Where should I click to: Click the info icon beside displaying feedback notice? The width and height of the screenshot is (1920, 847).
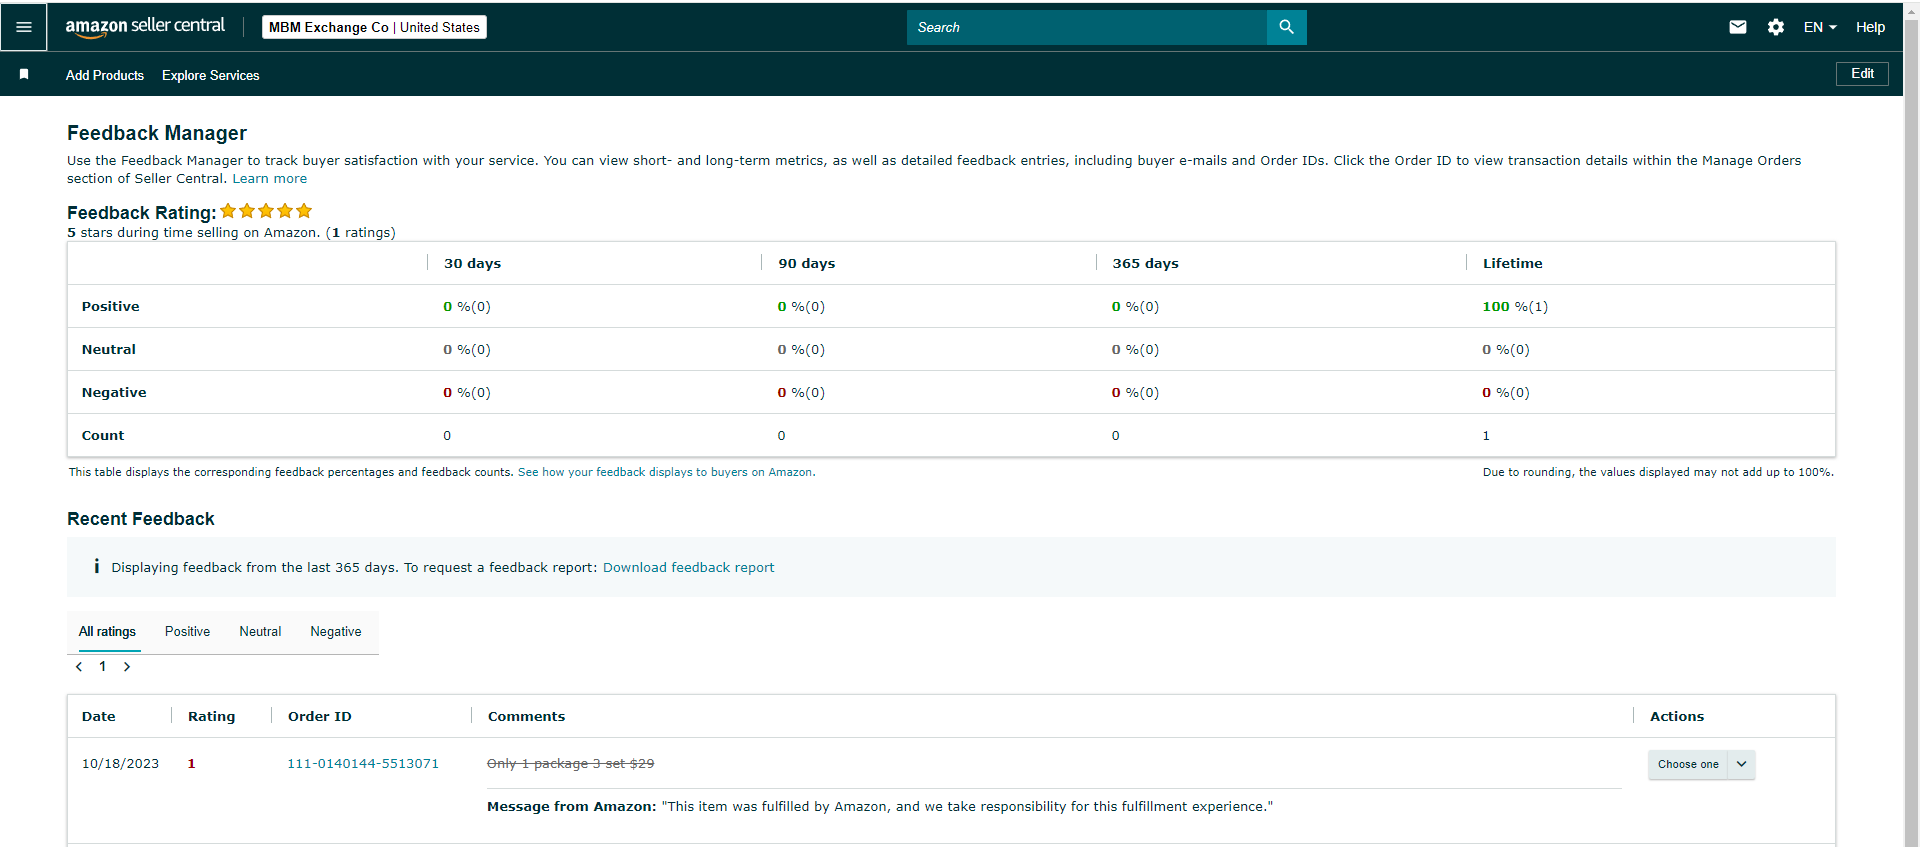pyautogui.click(x=96, y=566)
